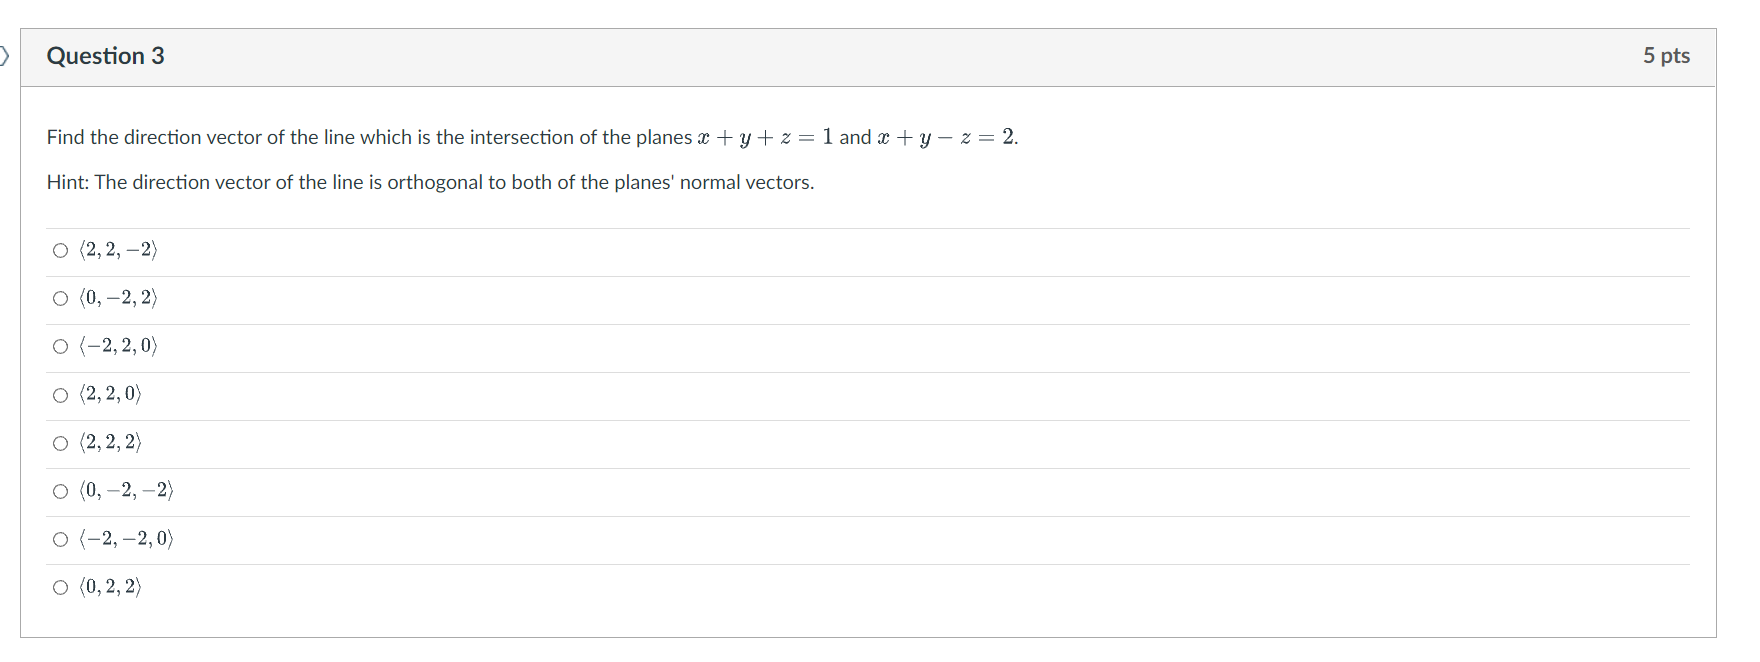The height and width of the screenshot is (662, 1760).
Task: Select the answer option ⟨0, −2, −2⟩
Action: point(60,490)
